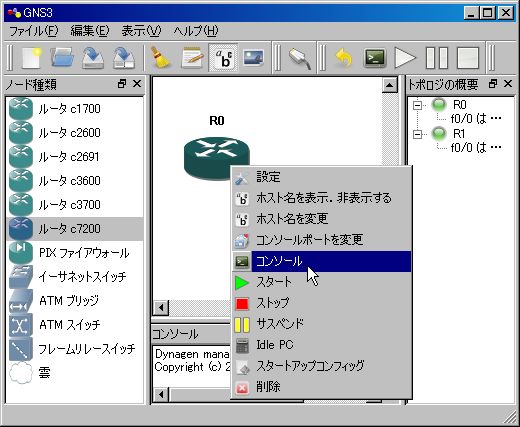Viewport: 520px width, 427px height.
Task: Choose スタート in the context menu
Action: 322,282
